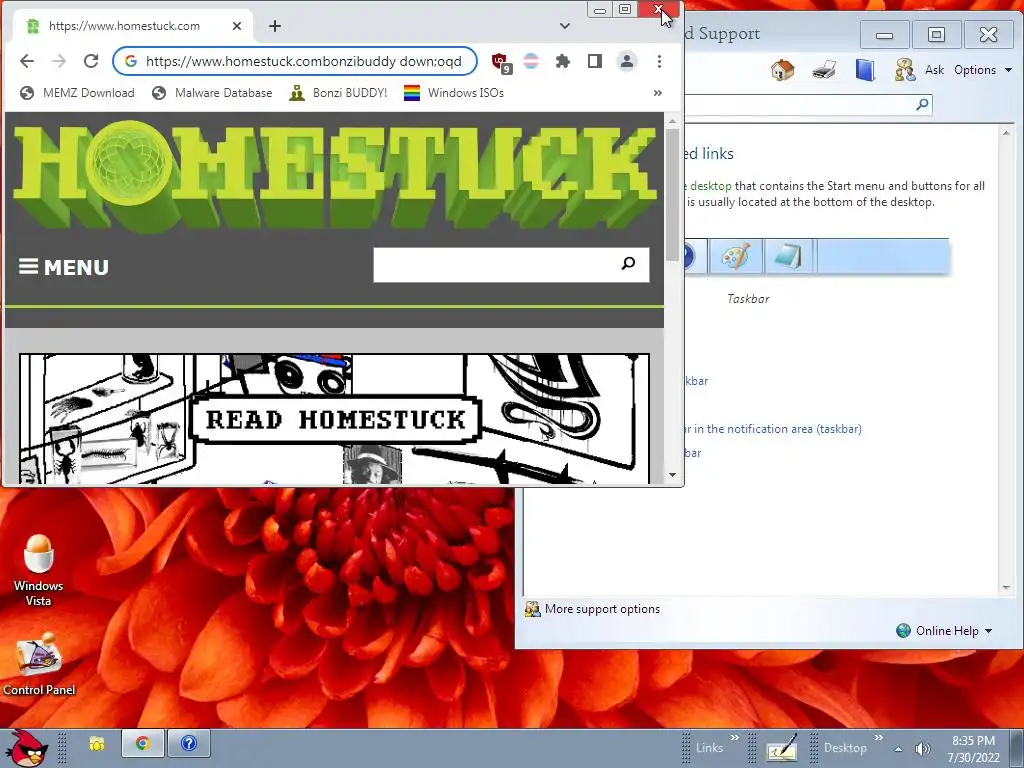Open the Homestuck MENU hamburger
The width and height of the screenshot is (1024, 768).
63,267
